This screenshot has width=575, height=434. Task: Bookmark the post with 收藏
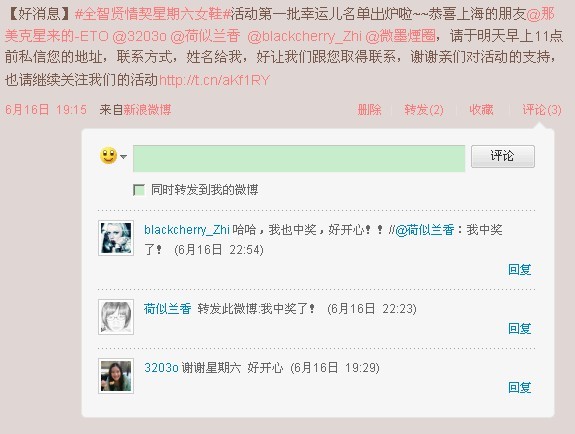[x=481, y=110]
